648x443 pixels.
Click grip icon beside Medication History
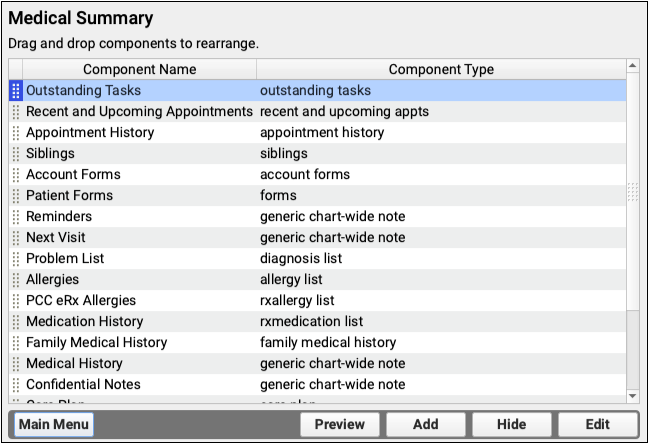click(x=15, y=321)
